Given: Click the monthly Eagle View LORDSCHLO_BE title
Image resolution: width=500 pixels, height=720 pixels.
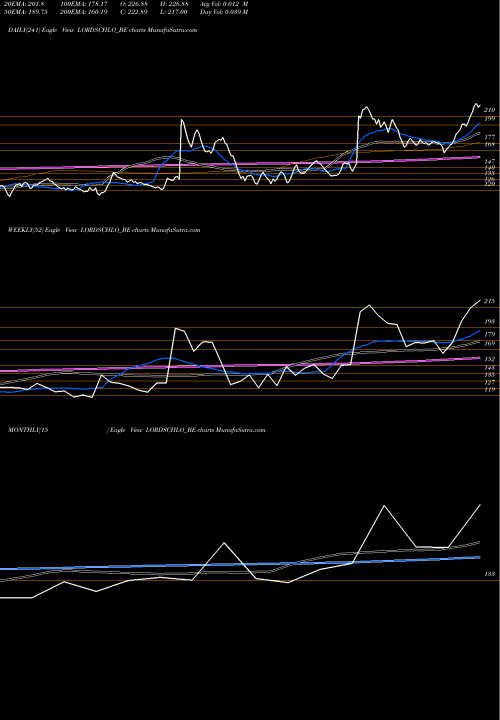Looking at the screenshot, I should coord(186,430).
